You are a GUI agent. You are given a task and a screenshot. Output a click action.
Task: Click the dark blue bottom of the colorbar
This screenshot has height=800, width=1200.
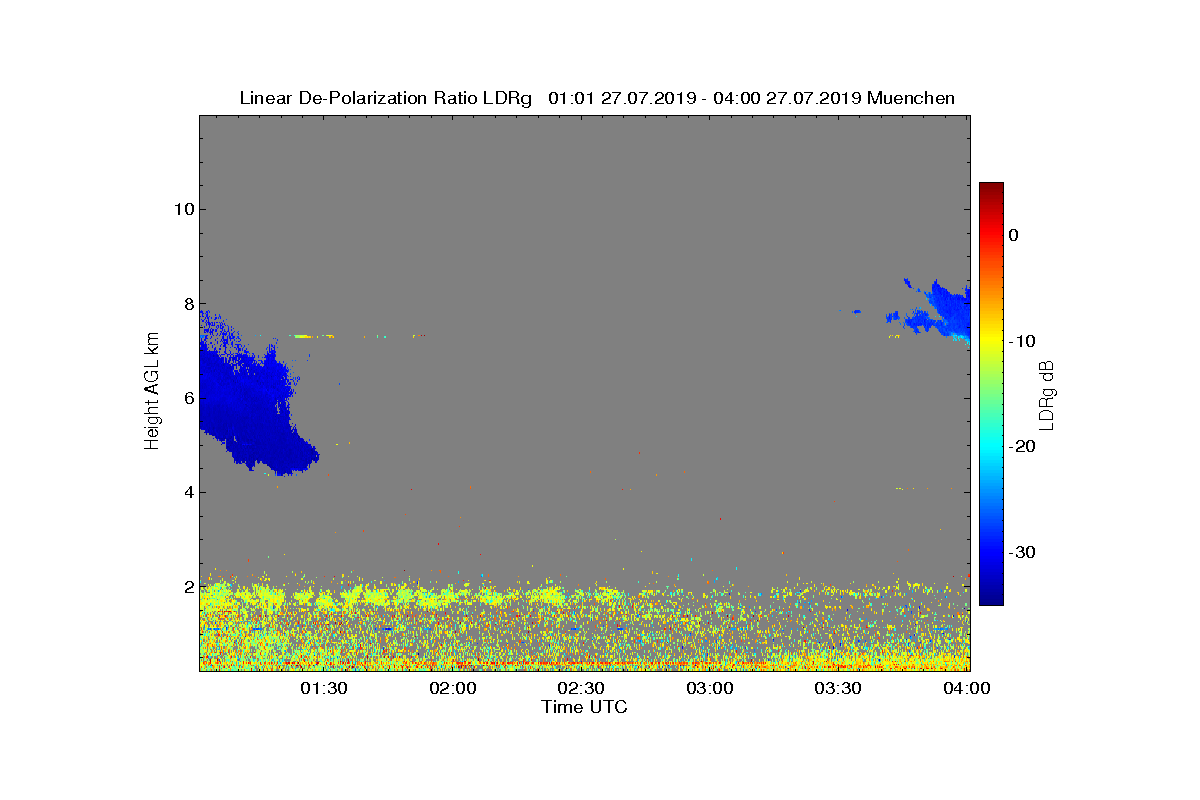(x=991, y=597)
